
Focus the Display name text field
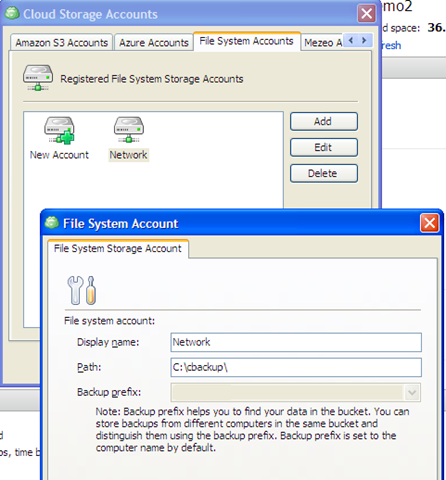coord(296,342)
